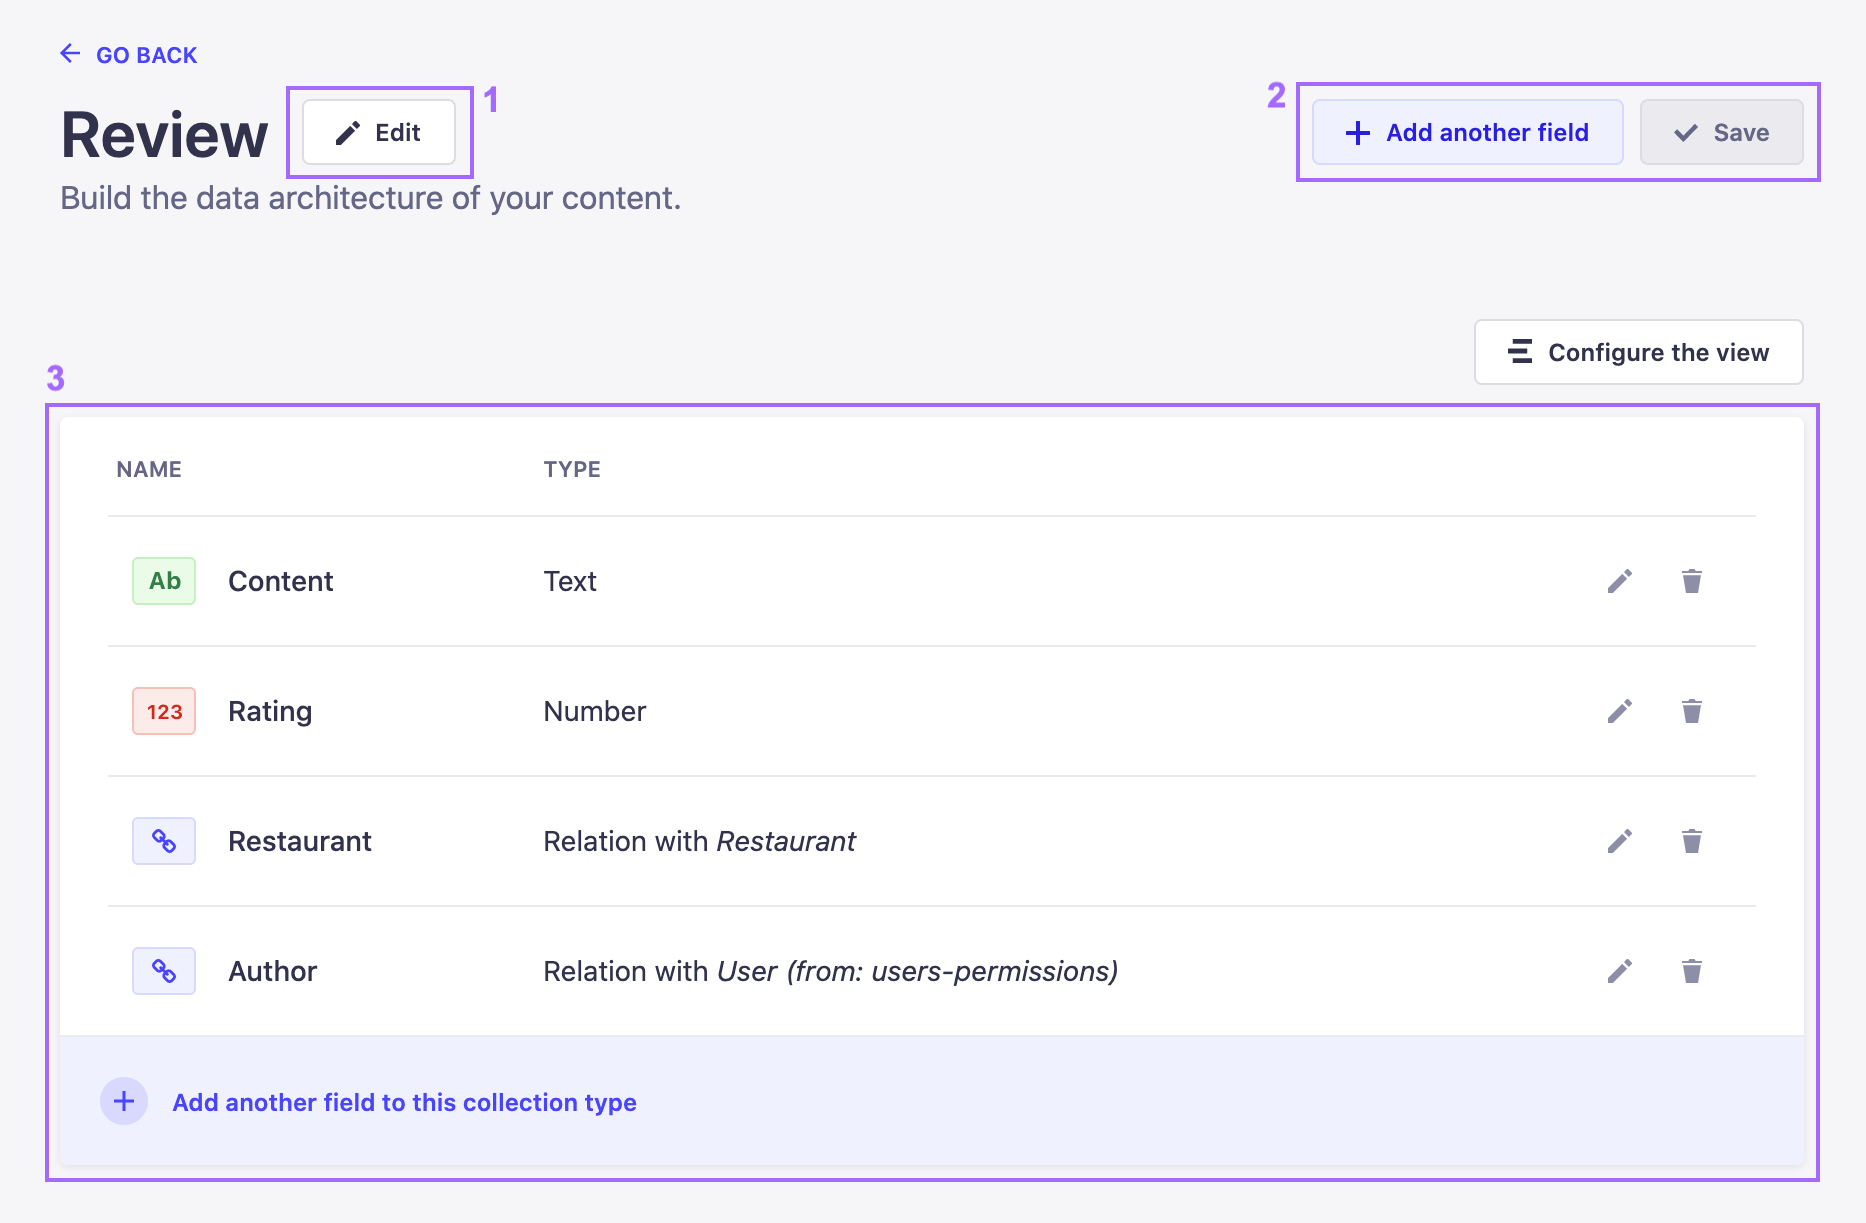Edit the Content field using its pencil icon
Image resolution: width=1866 pixels, height=1223 pixels.
(x=1620, y=580)
